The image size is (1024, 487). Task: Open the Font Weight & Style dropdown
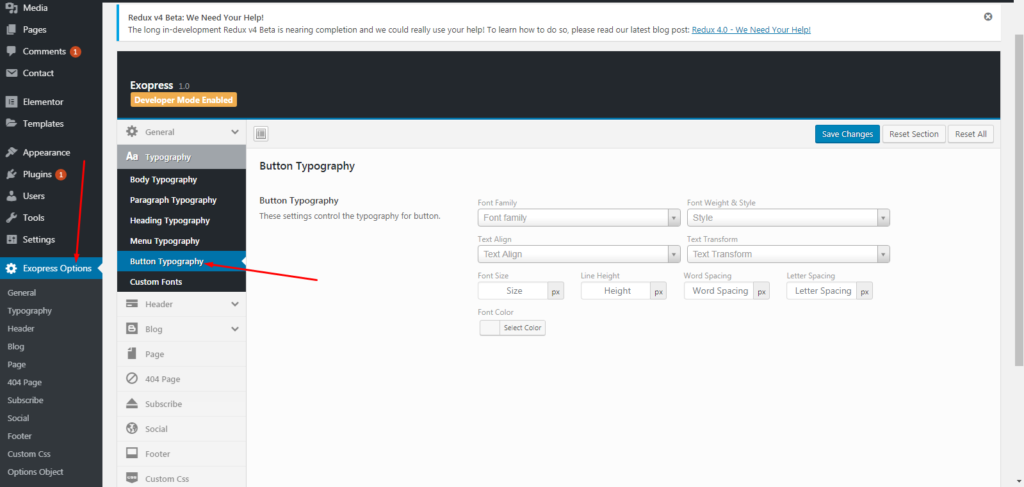pyautogui.click(x=788, y=217)
